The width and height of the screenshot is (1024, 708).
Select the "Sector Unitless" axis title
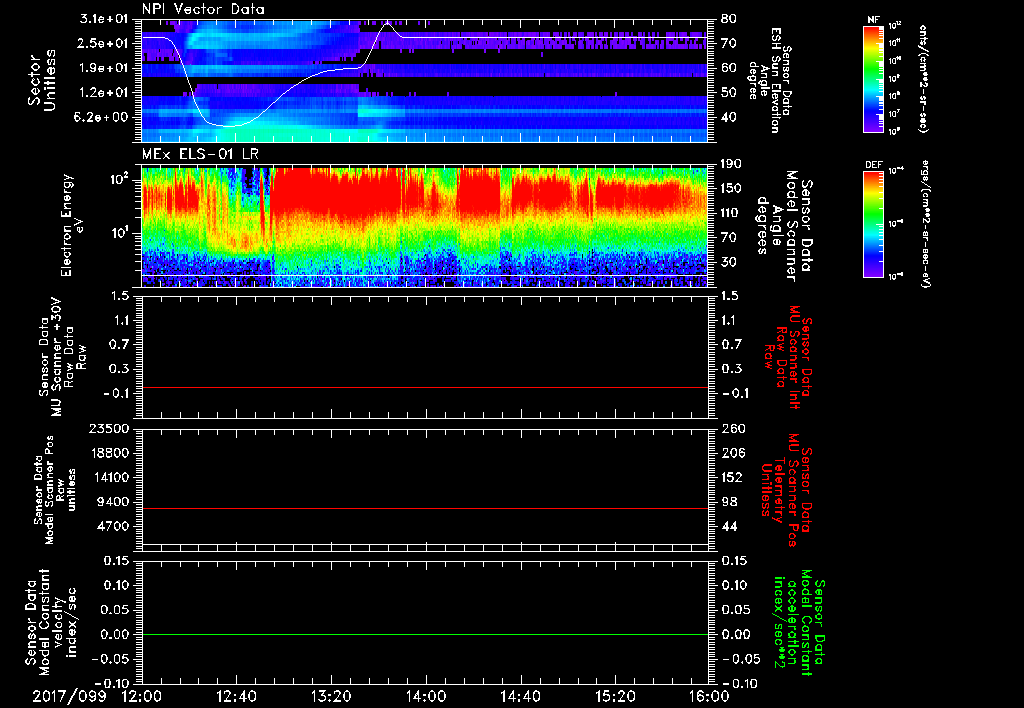click(42, 80)
